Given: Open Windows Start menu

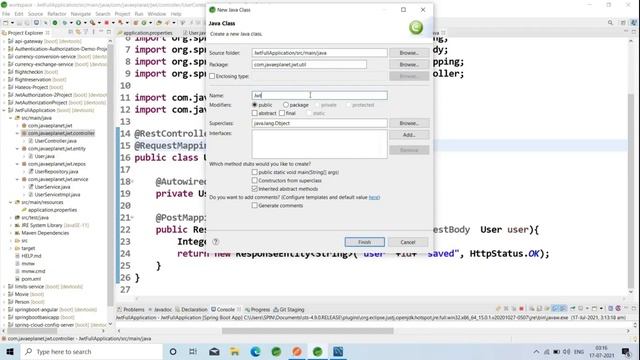Looking at the screenshot, I should pos(10,351).
